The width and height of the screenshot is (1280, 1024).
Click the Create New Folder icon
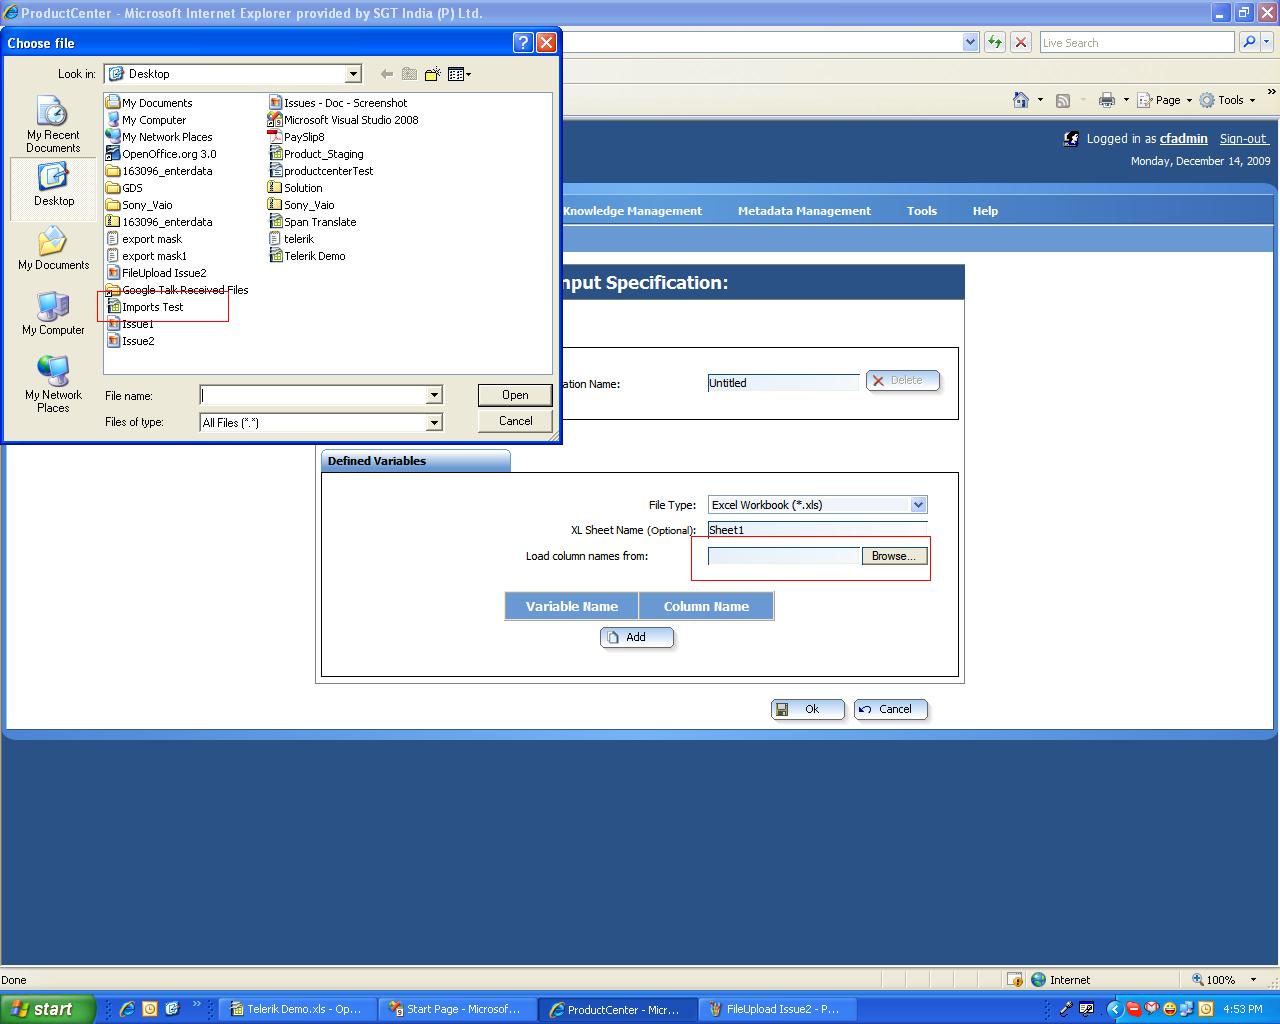432,74
